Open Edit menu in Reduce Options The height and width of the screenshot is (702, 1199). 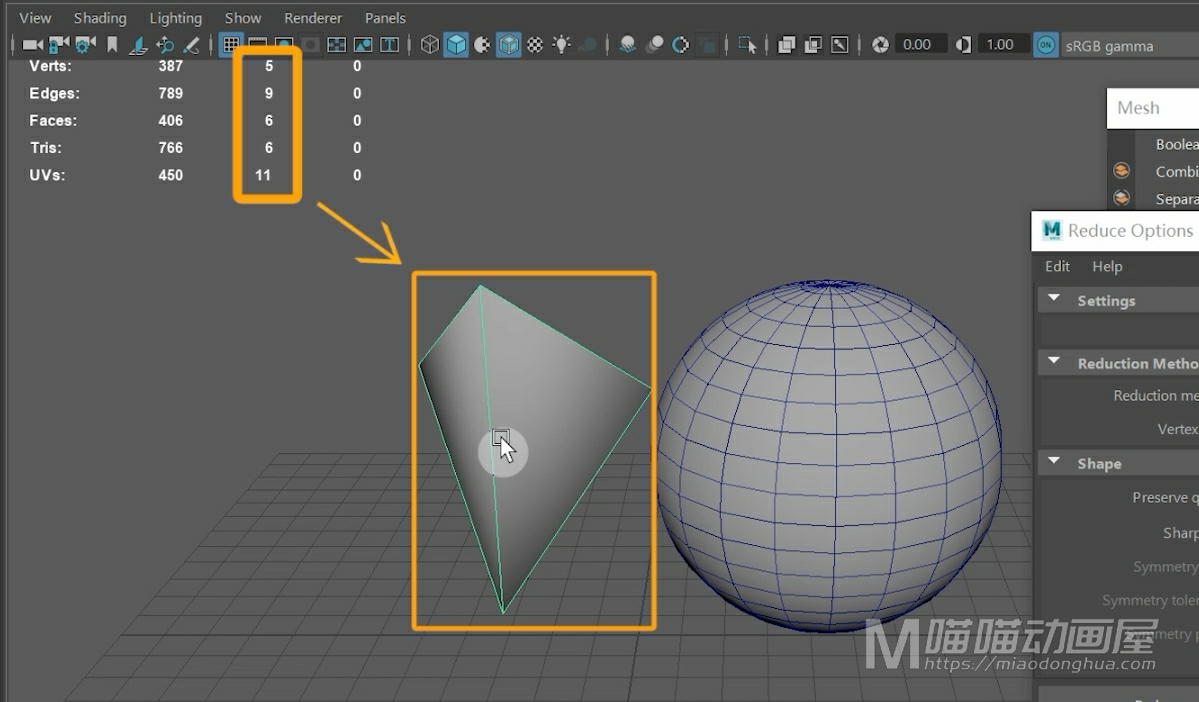(1057, 266)
